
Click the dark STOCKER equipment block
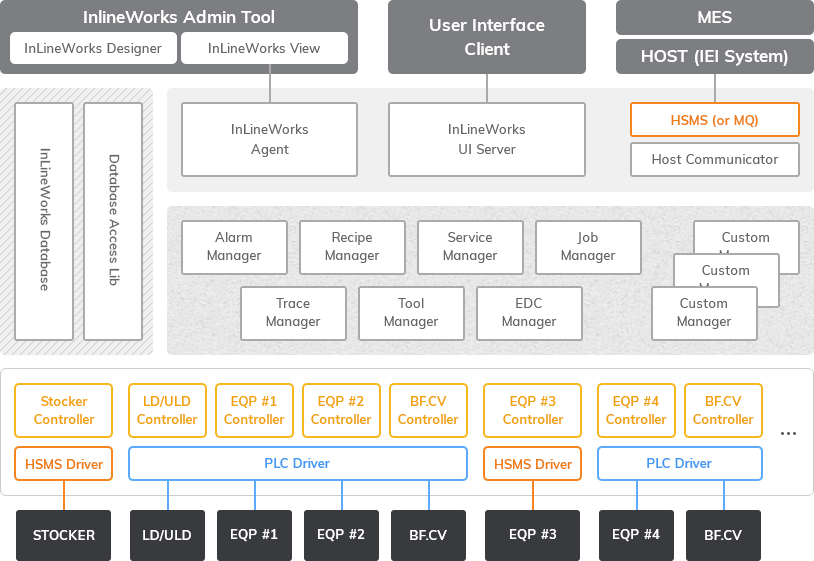pos(64,535)
